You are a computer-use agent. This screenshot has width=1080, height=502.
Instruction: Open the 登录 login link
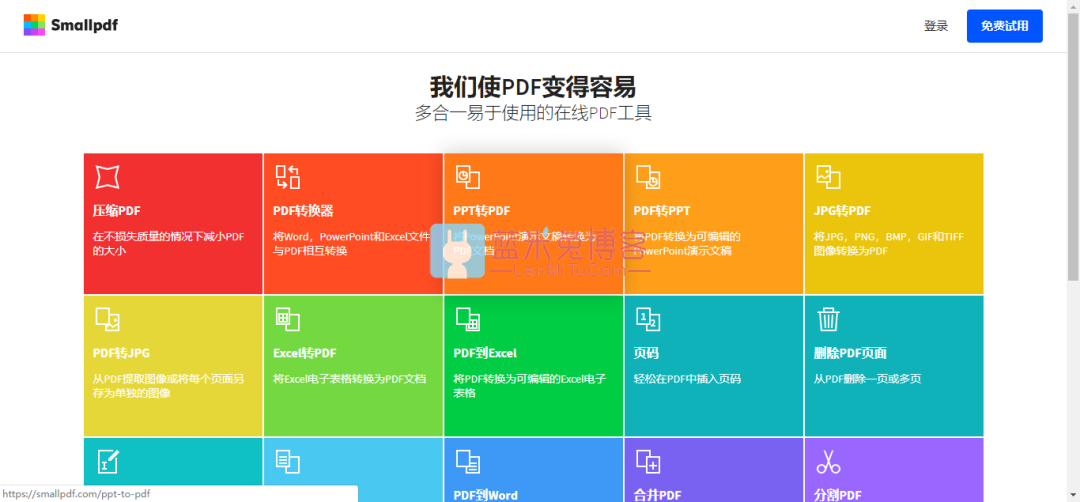click(x=936, y=26)
